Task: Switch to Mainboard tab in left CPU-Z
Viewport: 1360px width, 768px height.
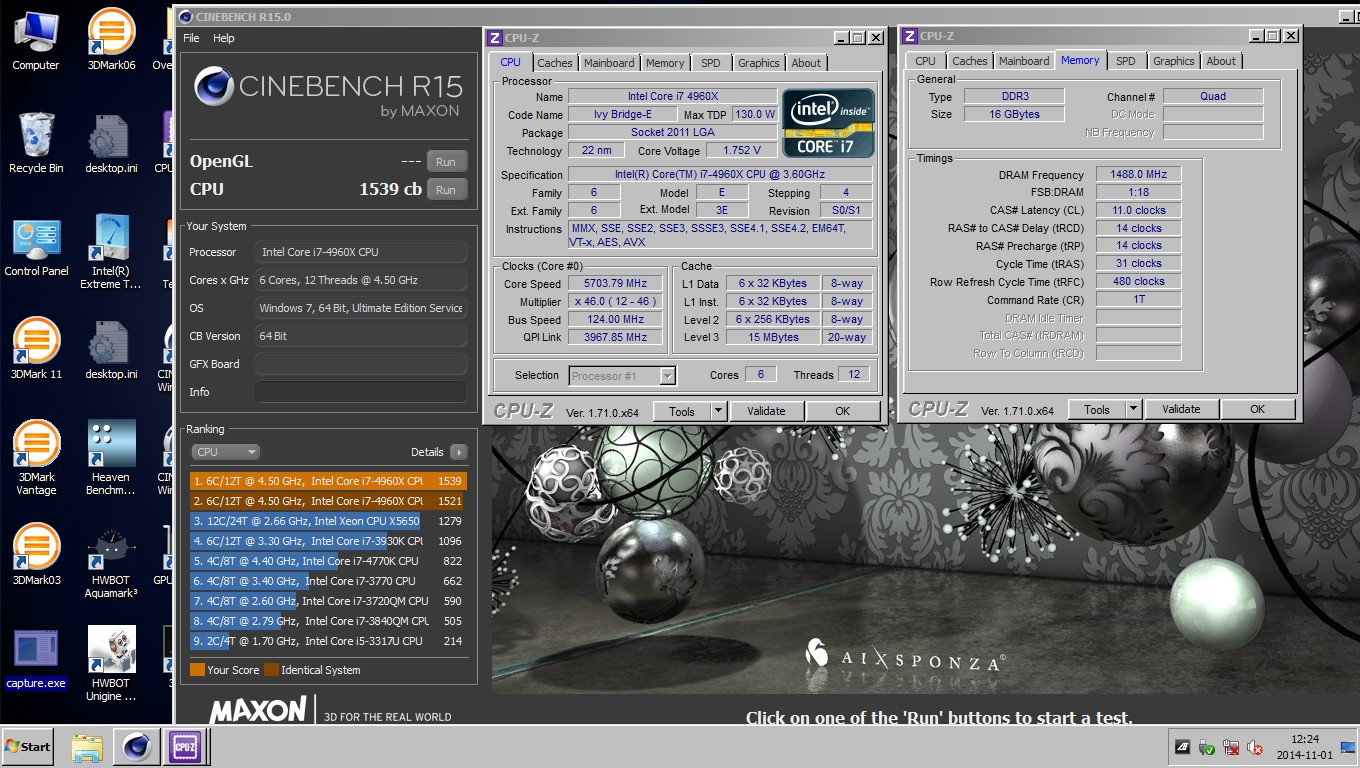Action: [x=609, y=63]
